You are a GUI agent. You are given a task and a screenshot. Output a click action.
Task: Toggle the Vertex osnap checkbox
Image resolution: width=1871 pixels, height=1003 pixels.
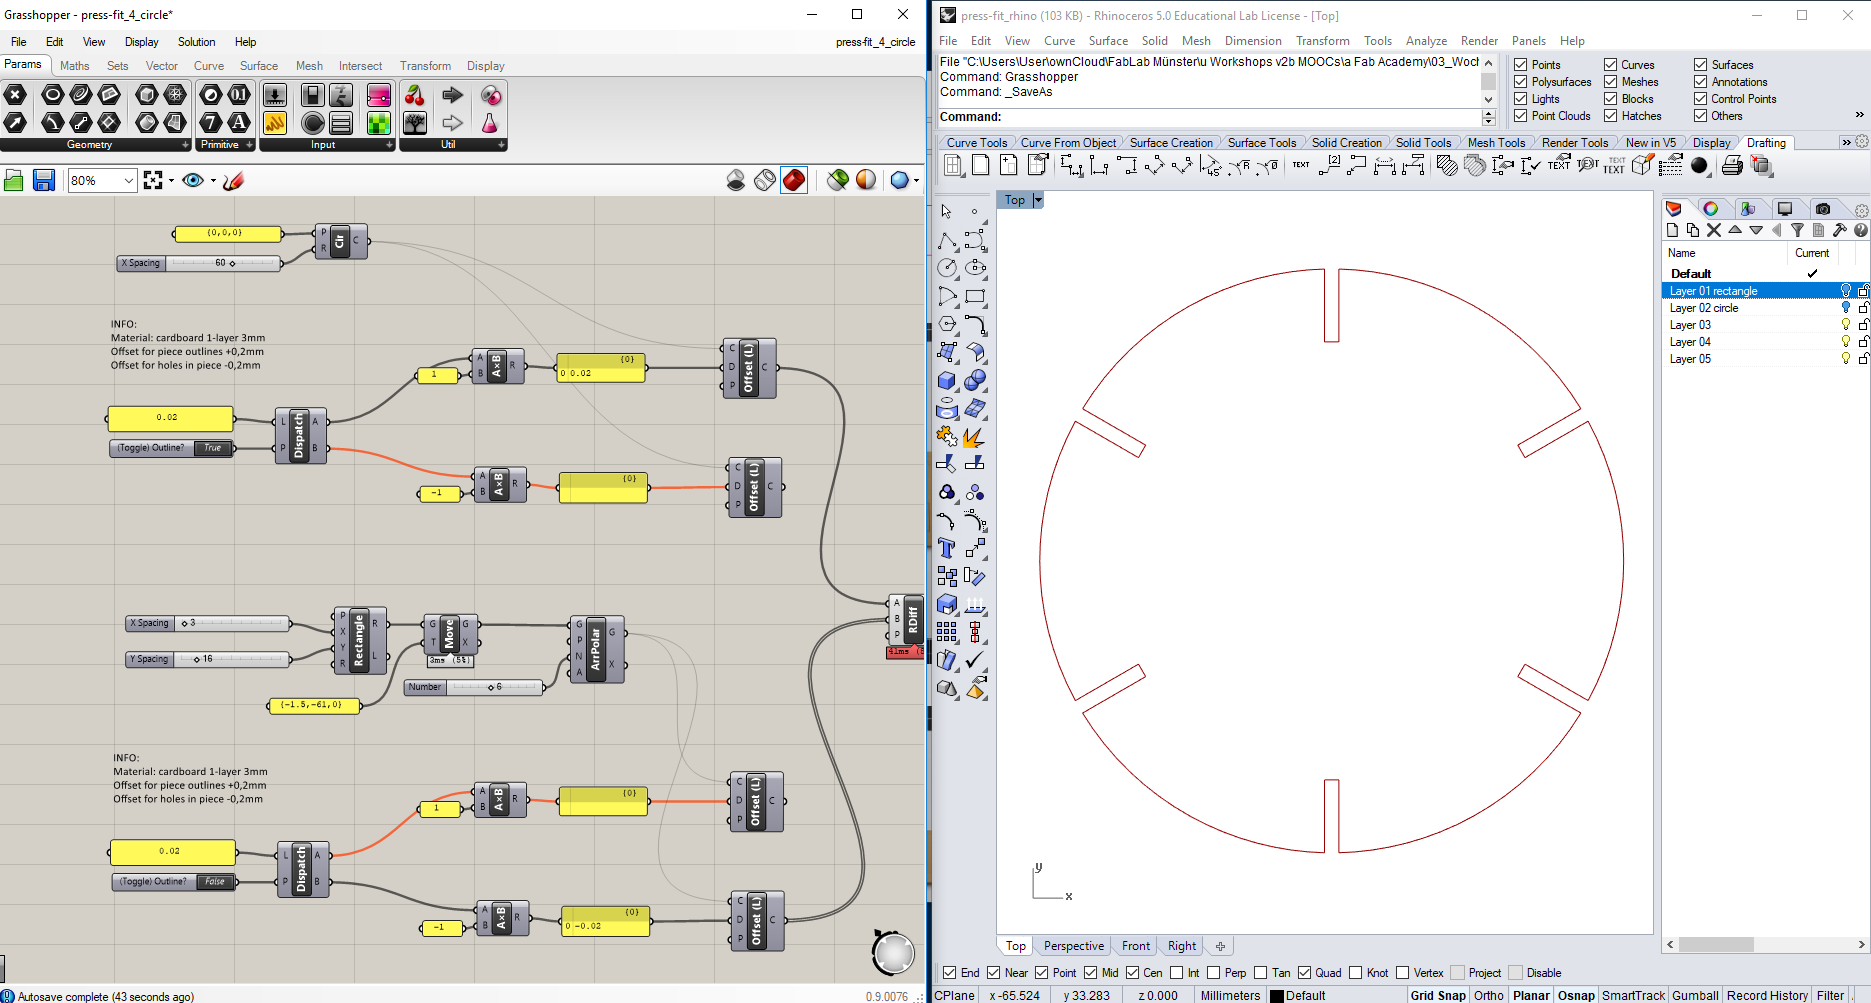coord(1402,973)
